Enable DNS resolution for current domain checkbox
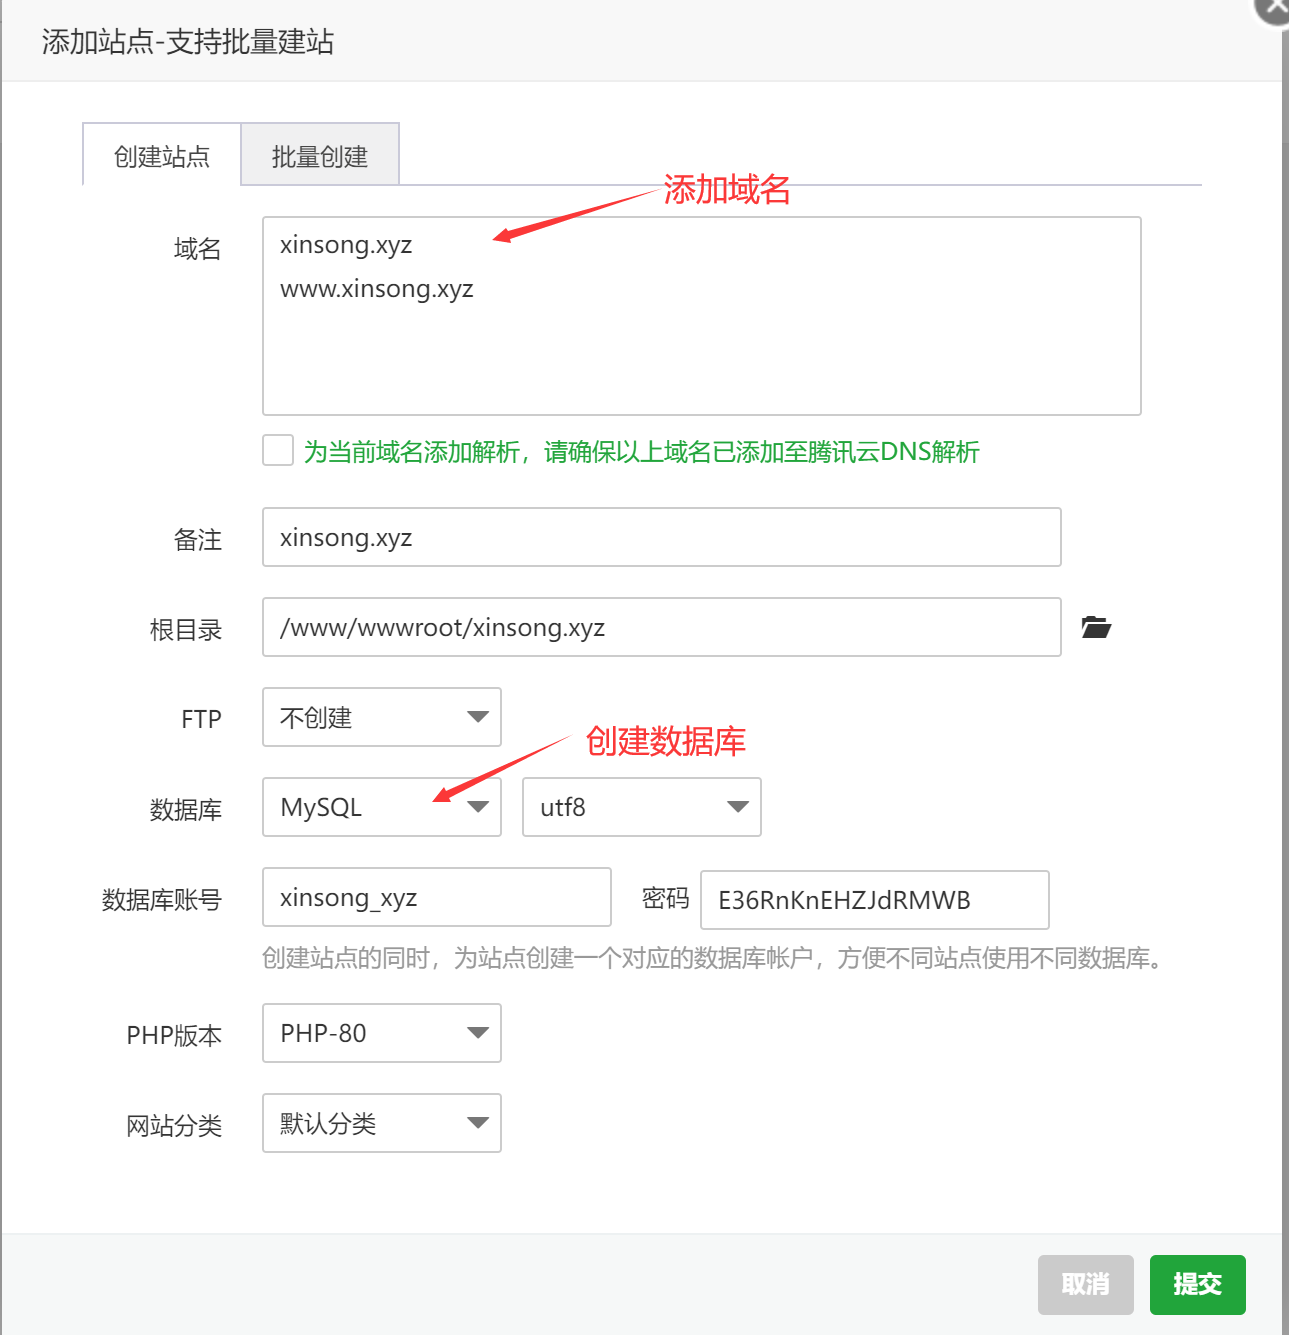The image size is (1289, 1335). (278, 450)
